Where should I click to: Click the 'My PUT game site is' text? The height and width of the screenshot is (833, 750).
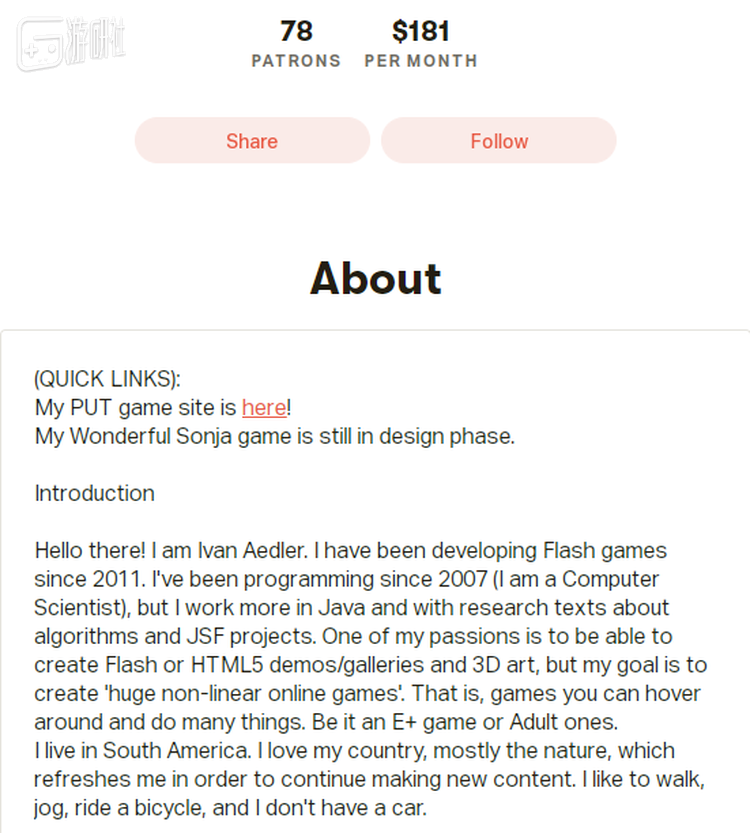tap(137, 407)
